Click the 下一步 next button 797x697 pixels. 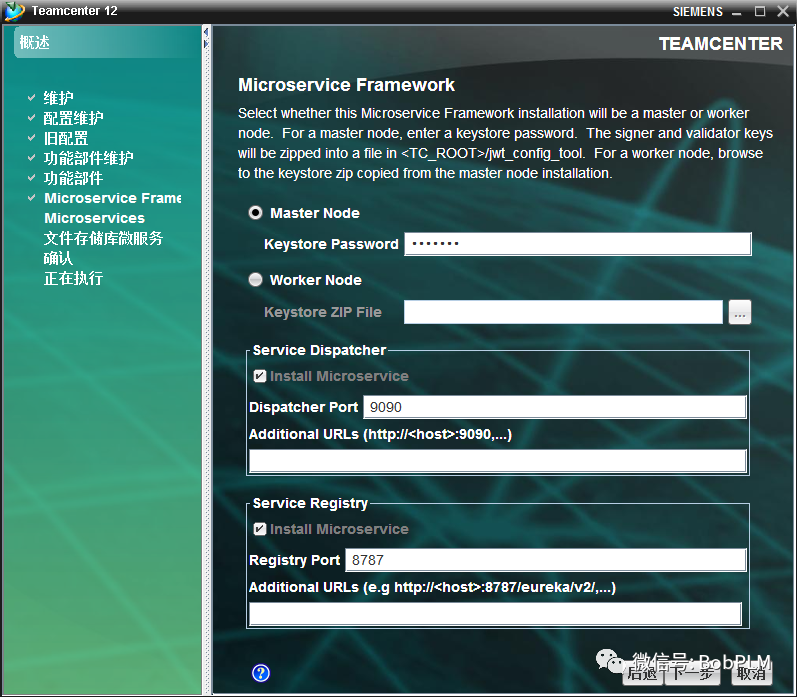click(x=692, y=673)
